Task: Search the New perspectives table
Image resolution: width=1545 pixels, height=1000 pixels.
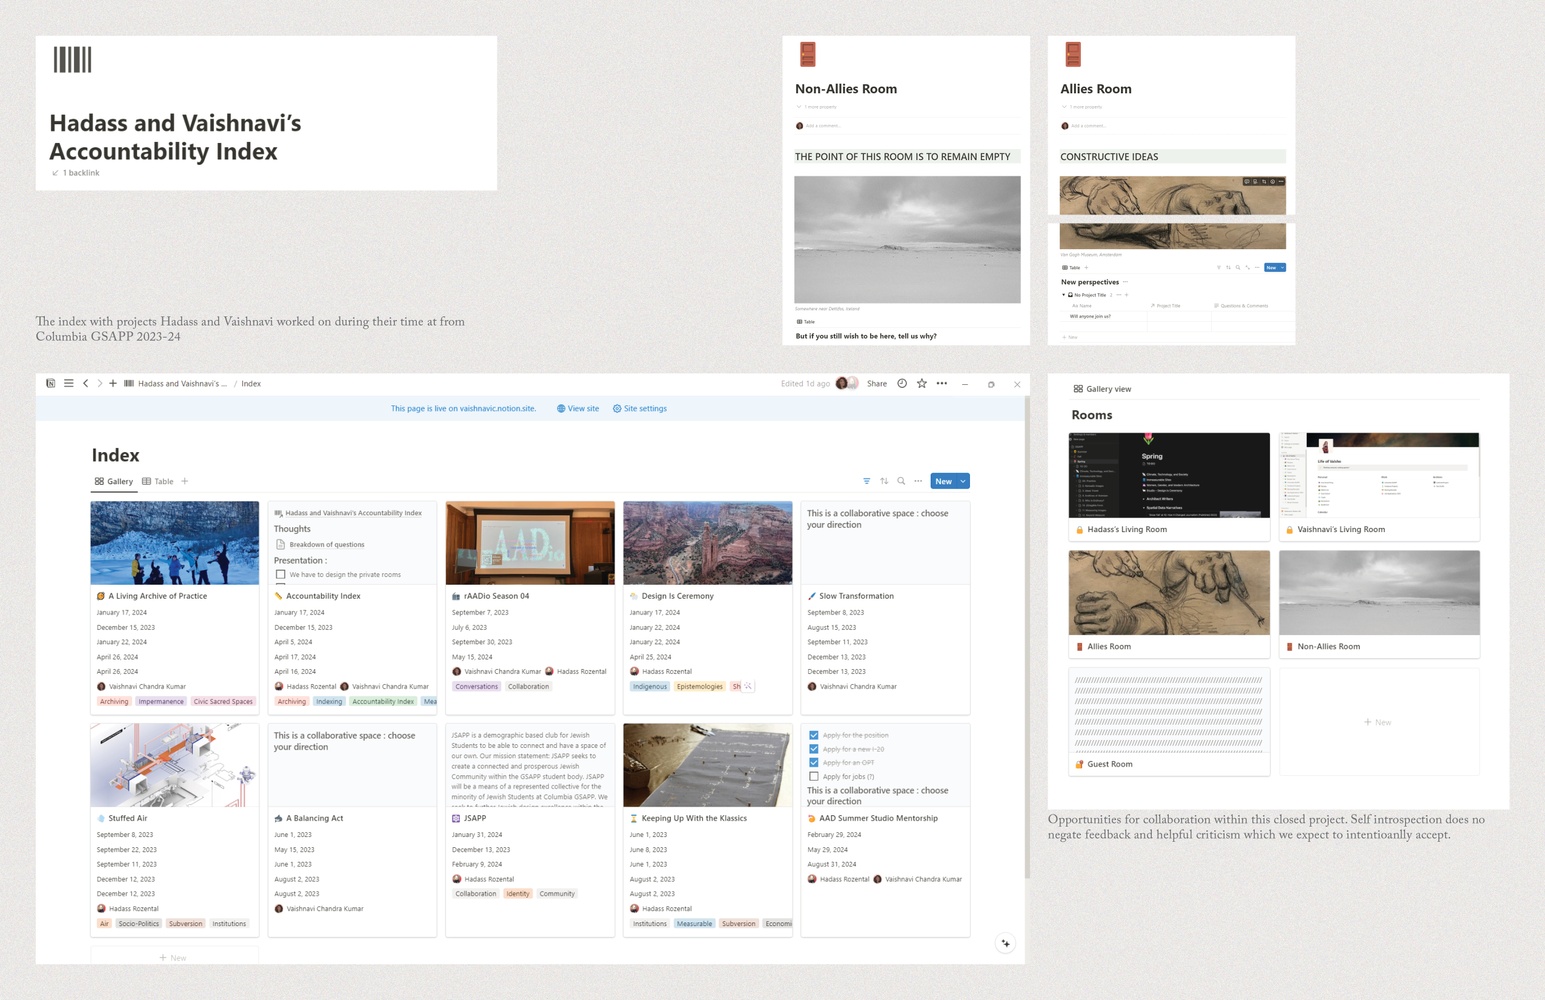Action: (x=1238, y=267)
